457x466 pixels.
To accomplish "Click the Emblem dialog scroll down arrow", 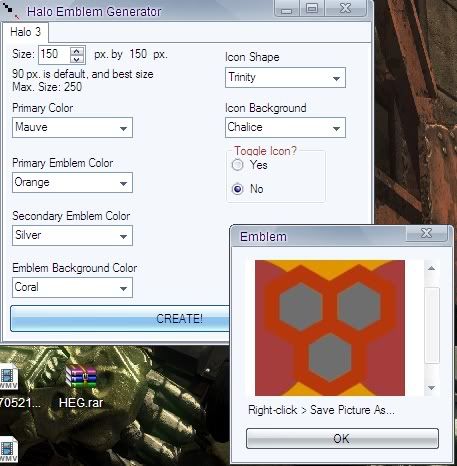I will (x=432, y=387).
